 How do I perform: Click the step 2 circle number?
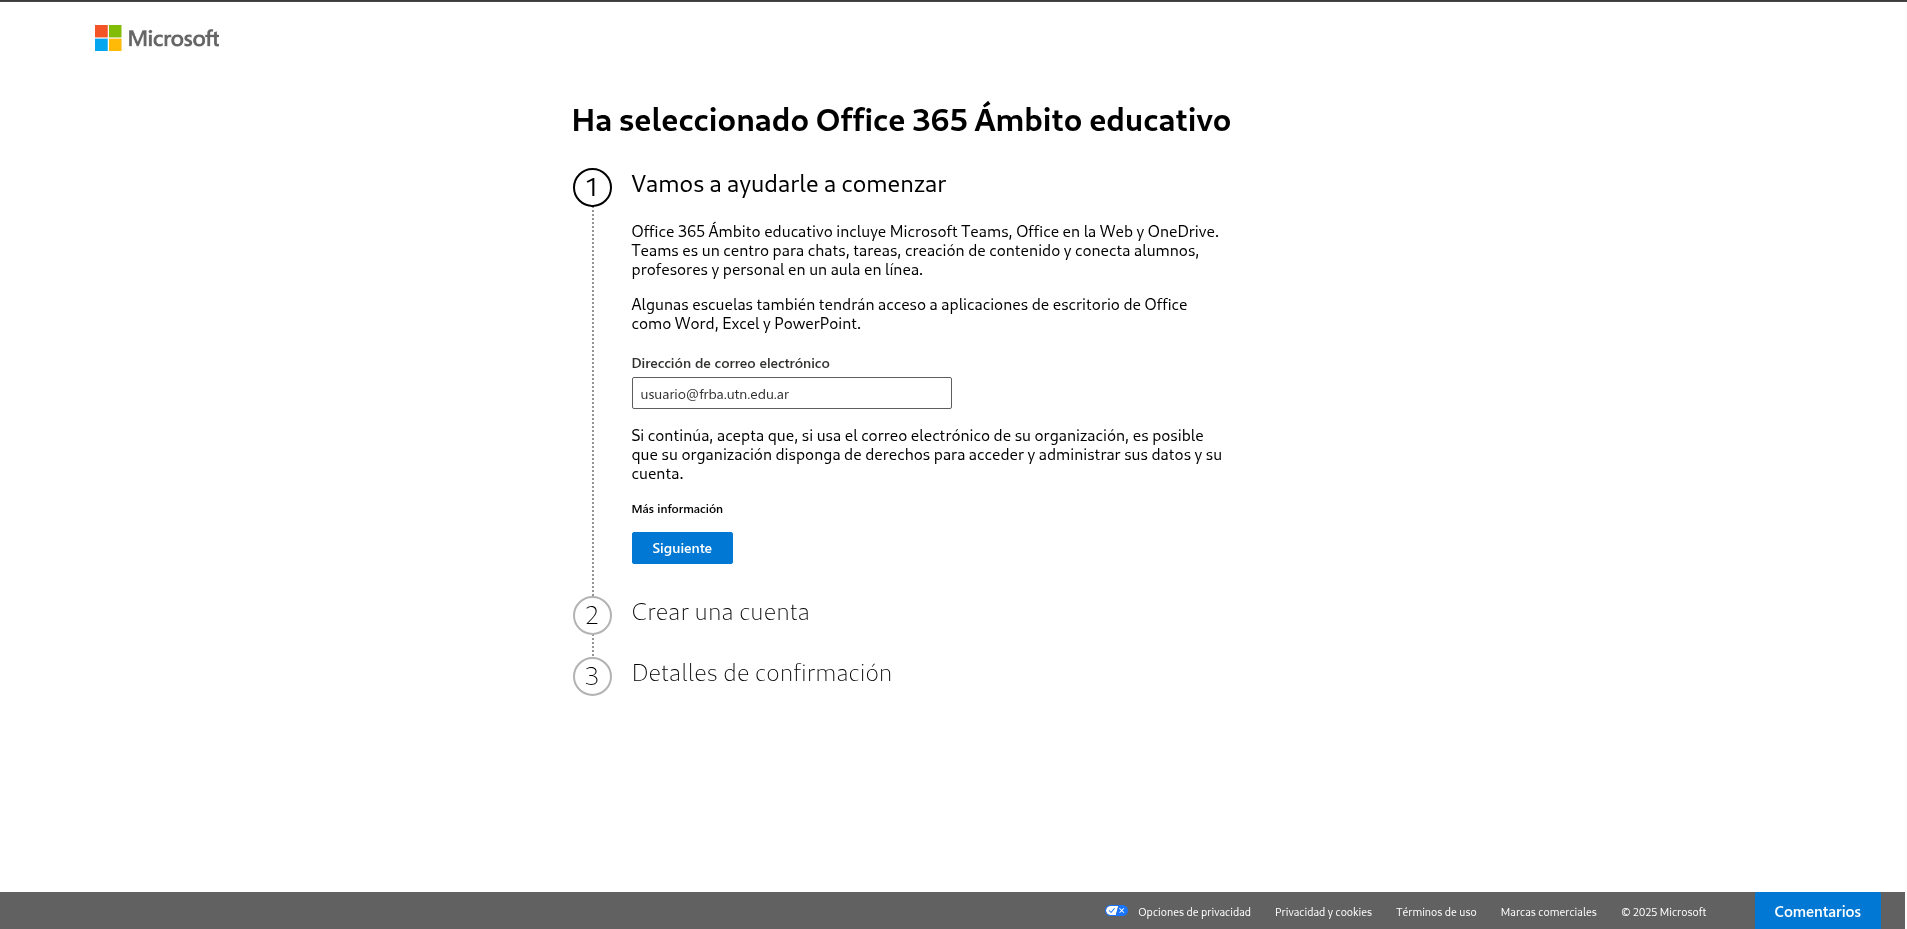[x=592, y=616]
